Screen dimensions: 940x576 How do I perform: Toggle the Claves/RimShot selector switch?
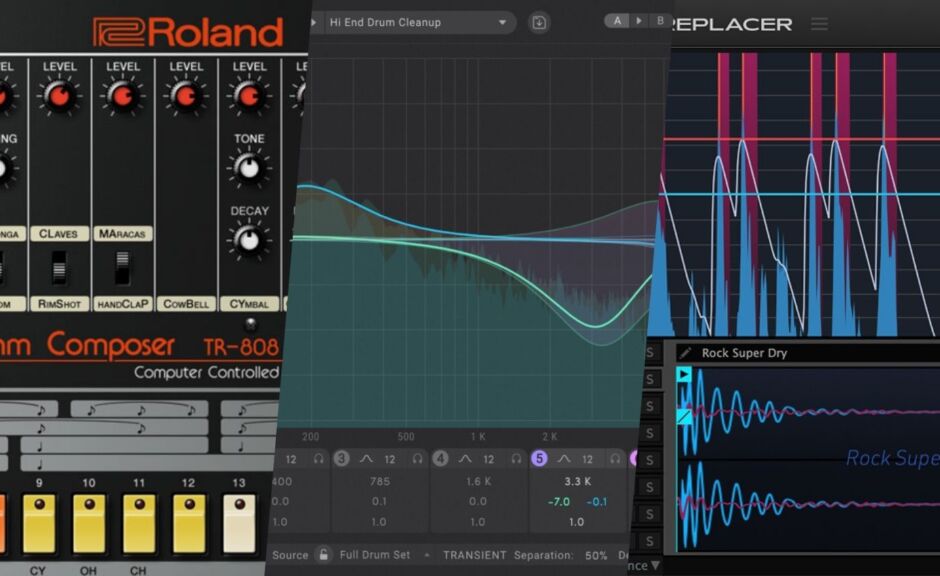coord(59,267)
